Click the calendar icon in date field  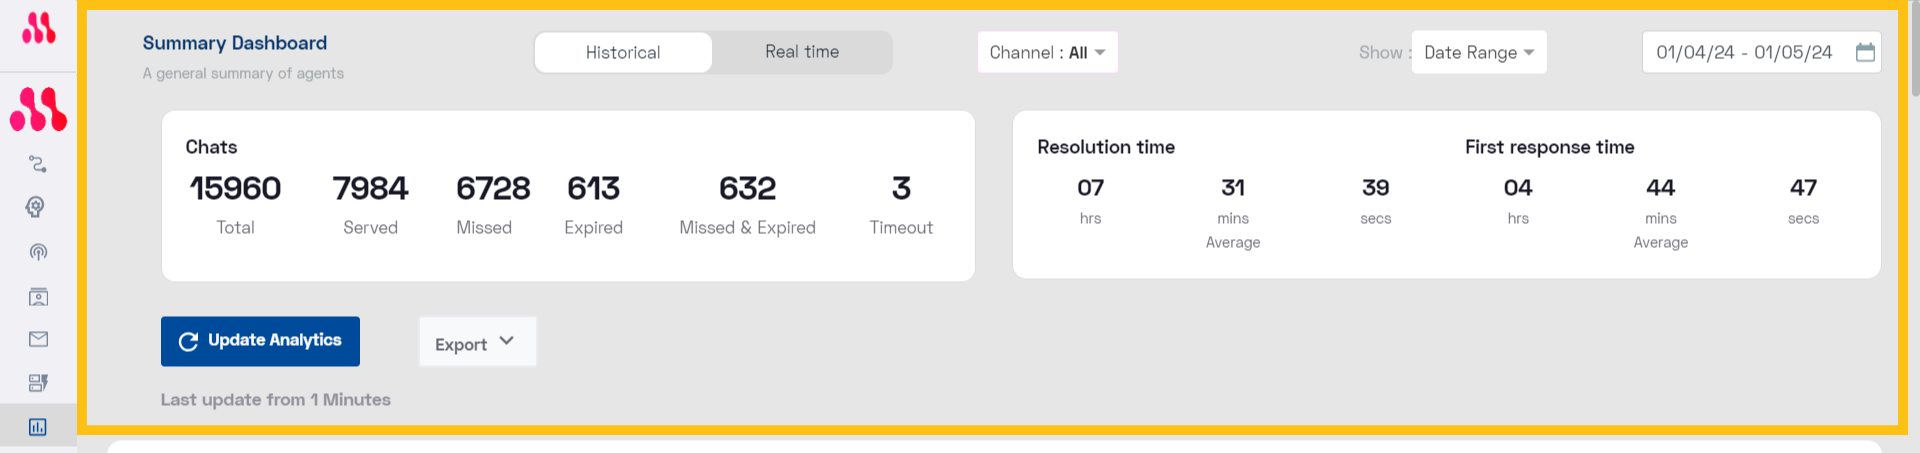(1865, 52)
